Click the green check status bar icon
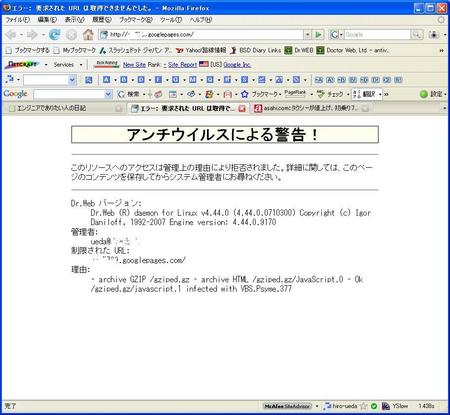Viewport: 450px width, 415px height. click(x=374, y=406)
